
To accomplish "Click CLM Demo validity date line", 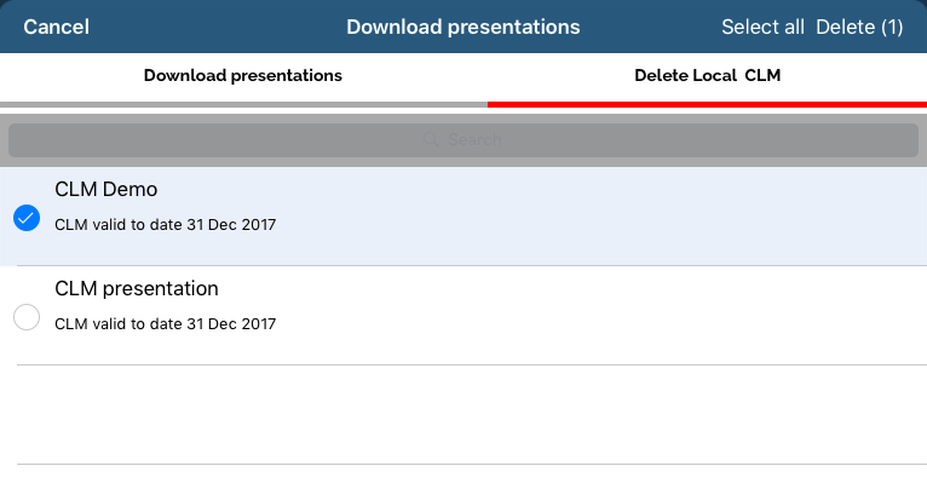I will pos(165,225).
